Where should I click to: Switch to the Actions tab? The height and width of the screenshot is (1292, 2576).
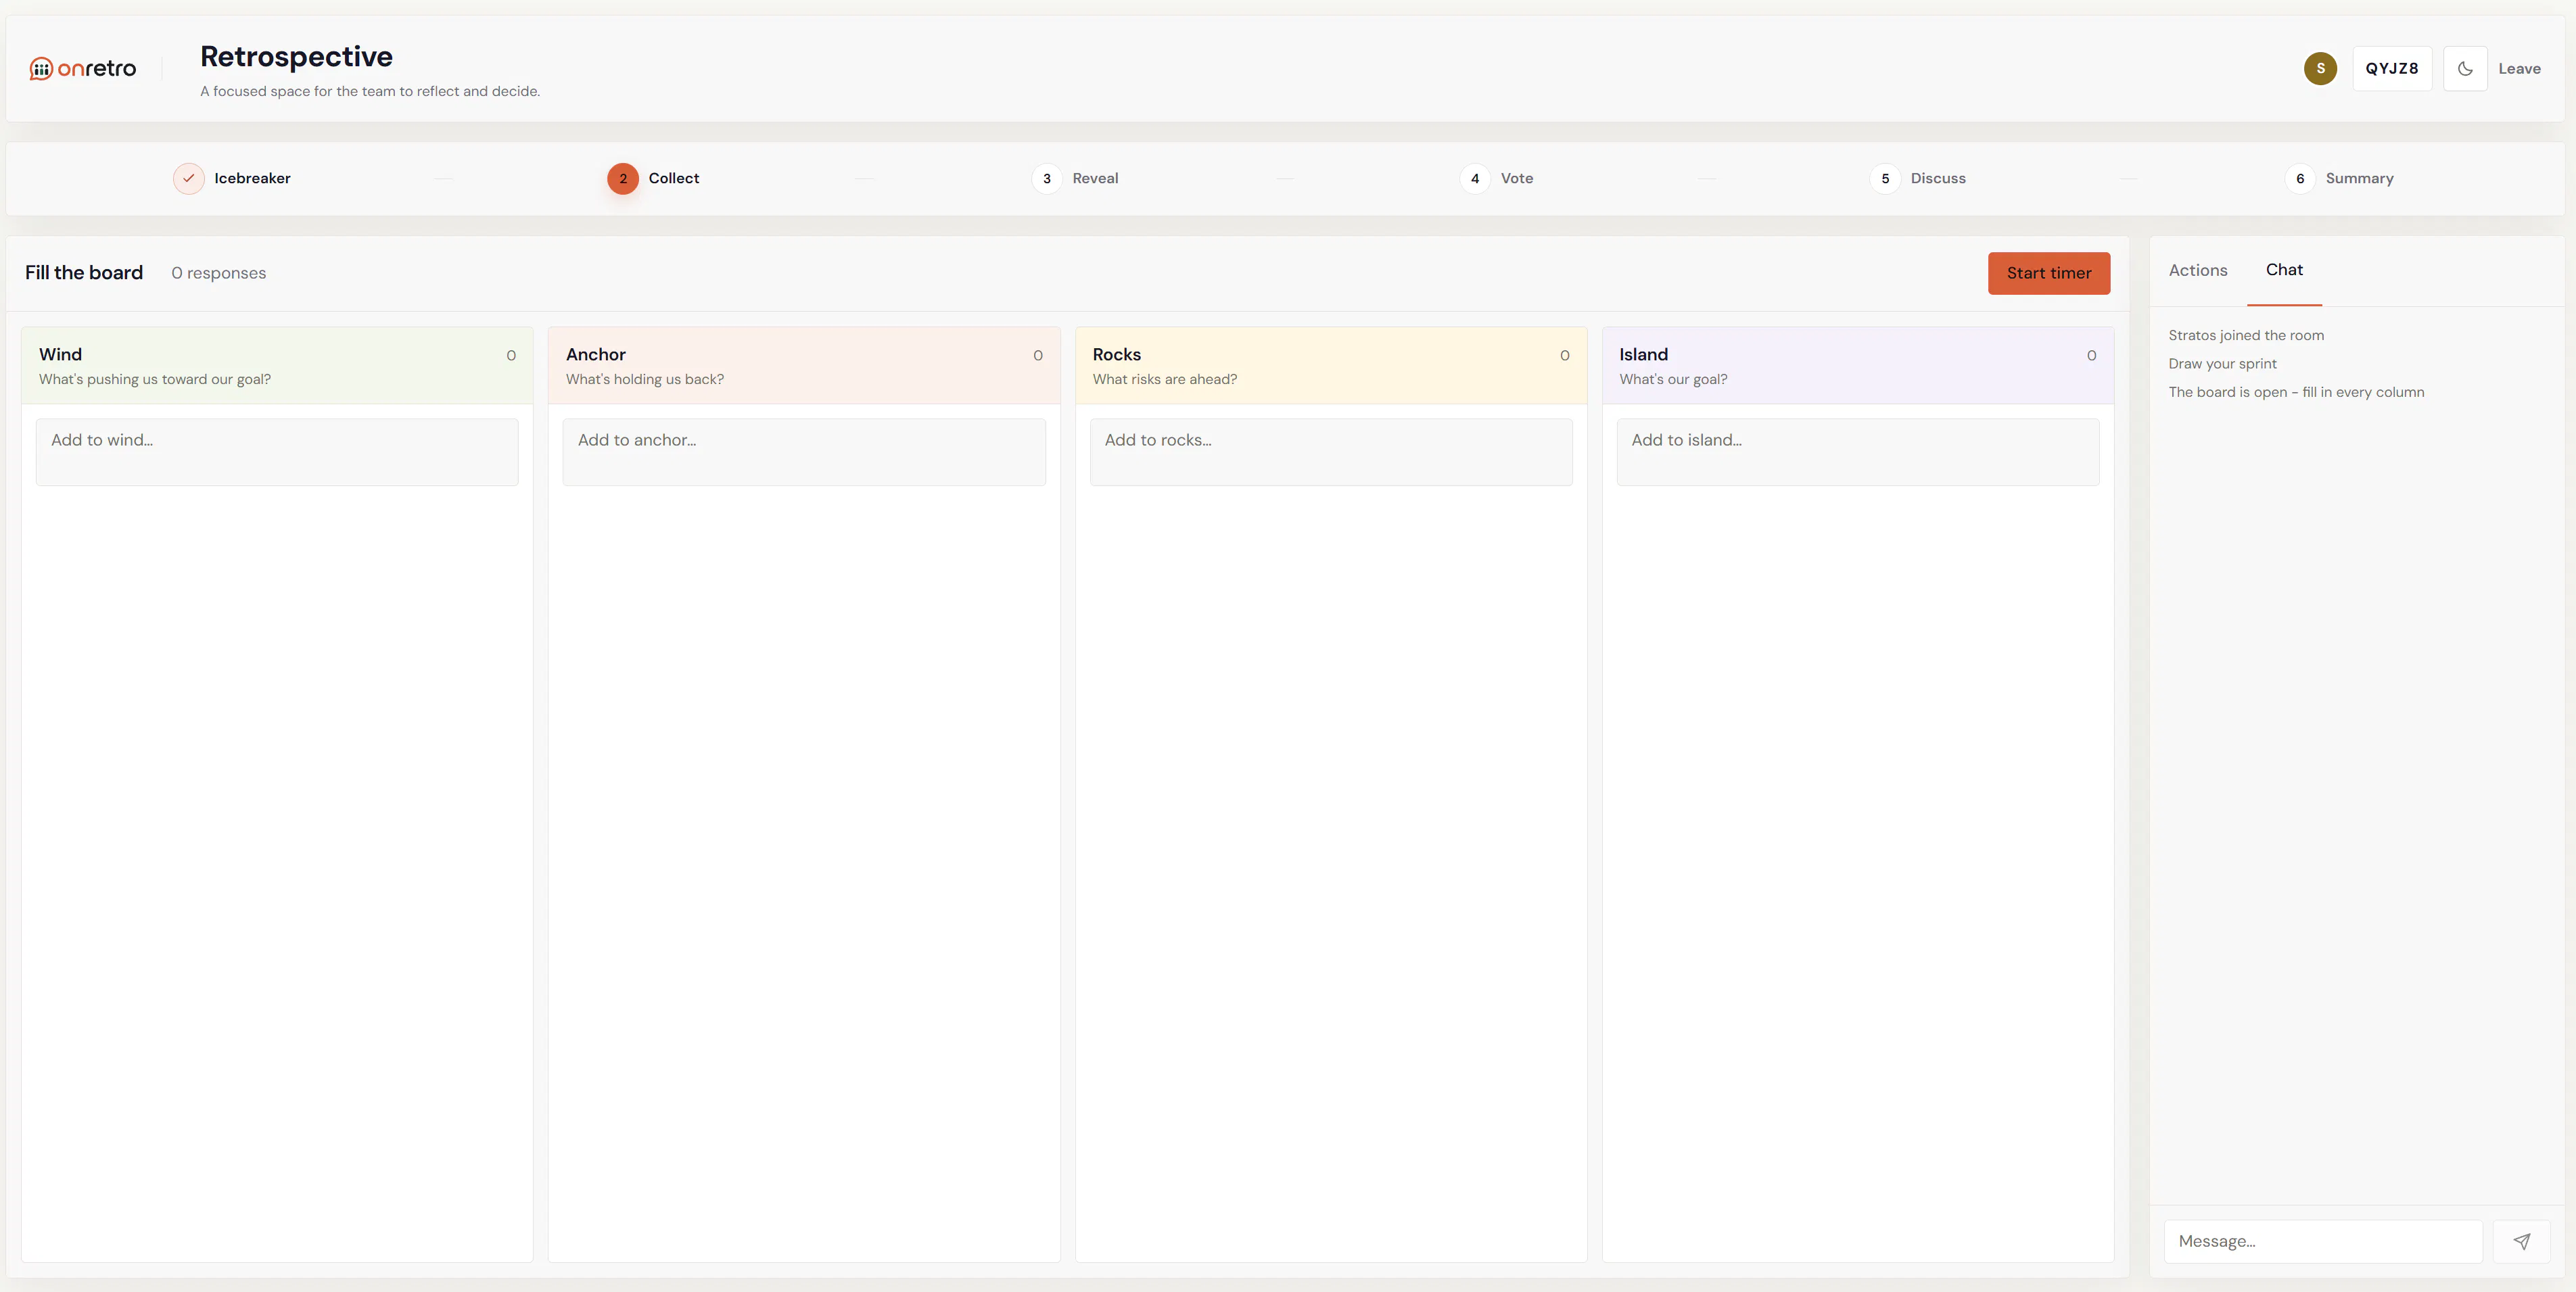(2197, 270)
